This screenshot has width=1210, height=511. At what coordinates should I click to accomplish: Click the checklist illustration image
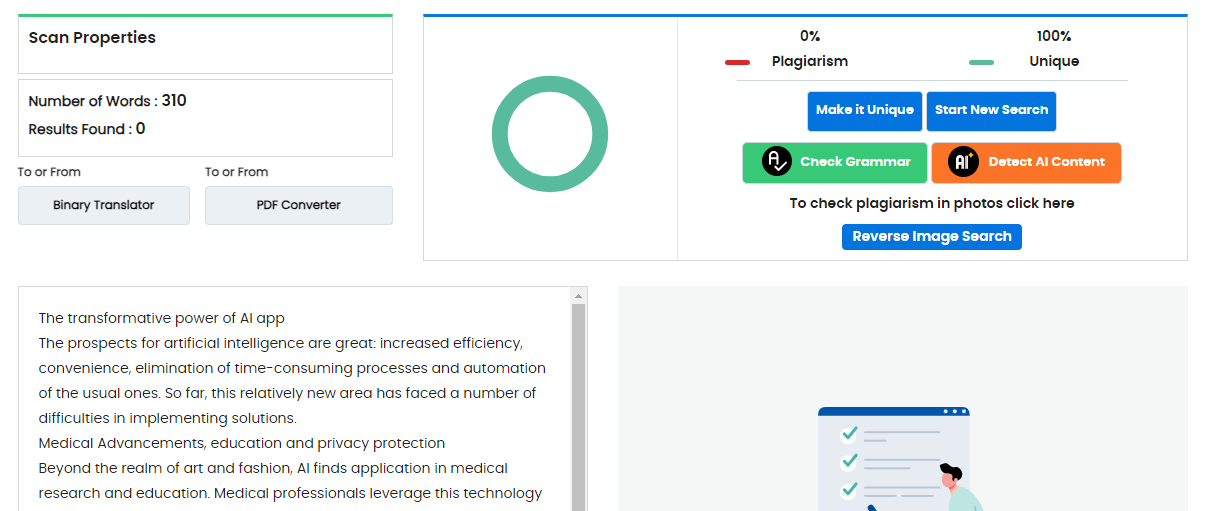tap(902, 458)
